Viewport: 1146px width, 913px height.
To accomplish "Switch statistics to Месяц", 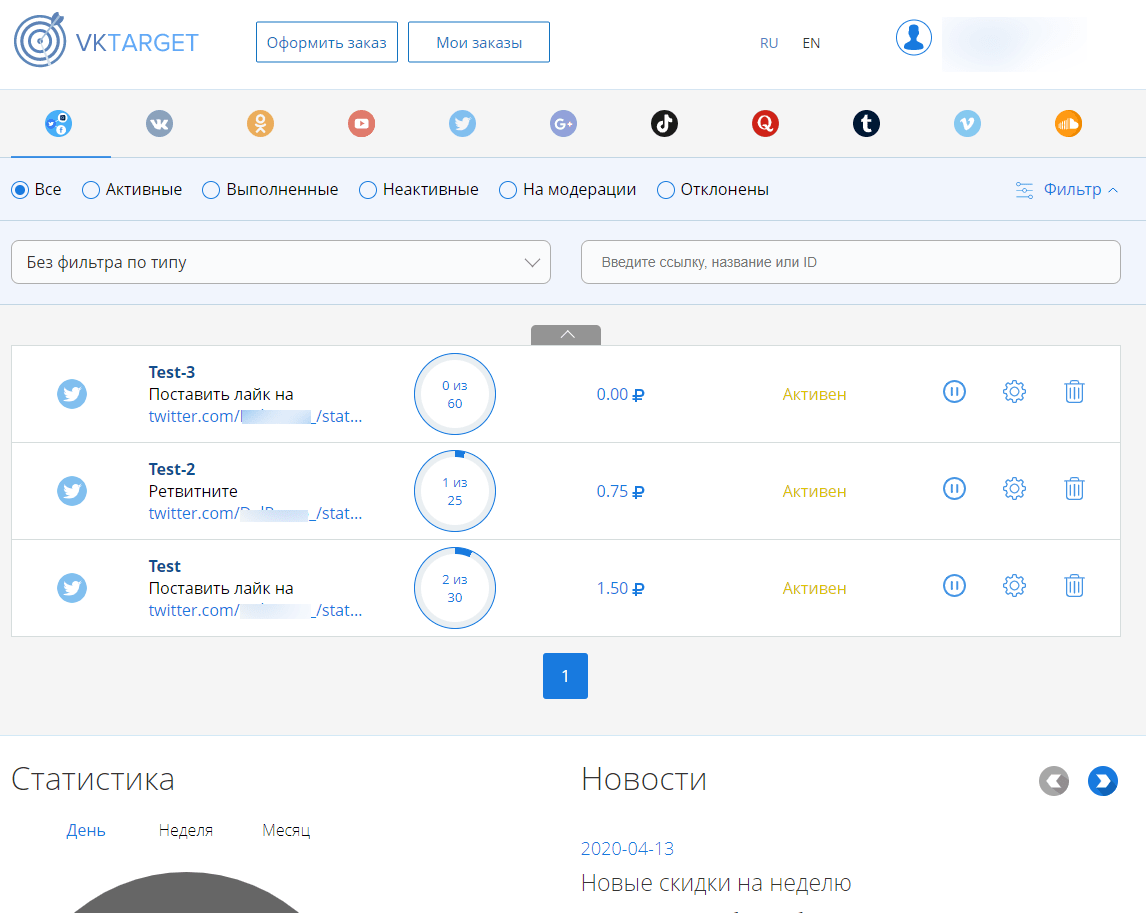I will (x=286, y=830).
